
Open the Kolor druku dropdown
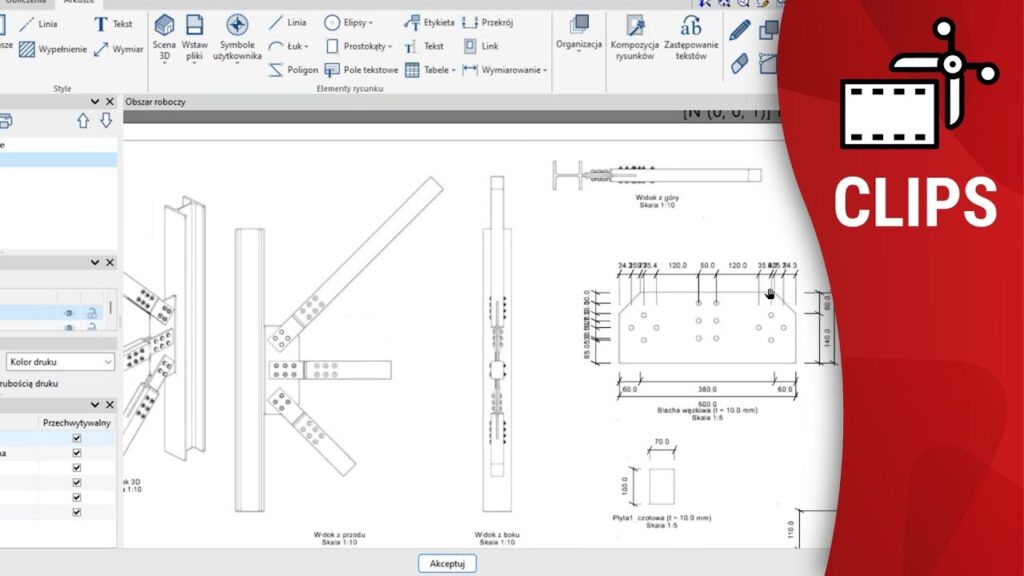click(x=60, y=362)
